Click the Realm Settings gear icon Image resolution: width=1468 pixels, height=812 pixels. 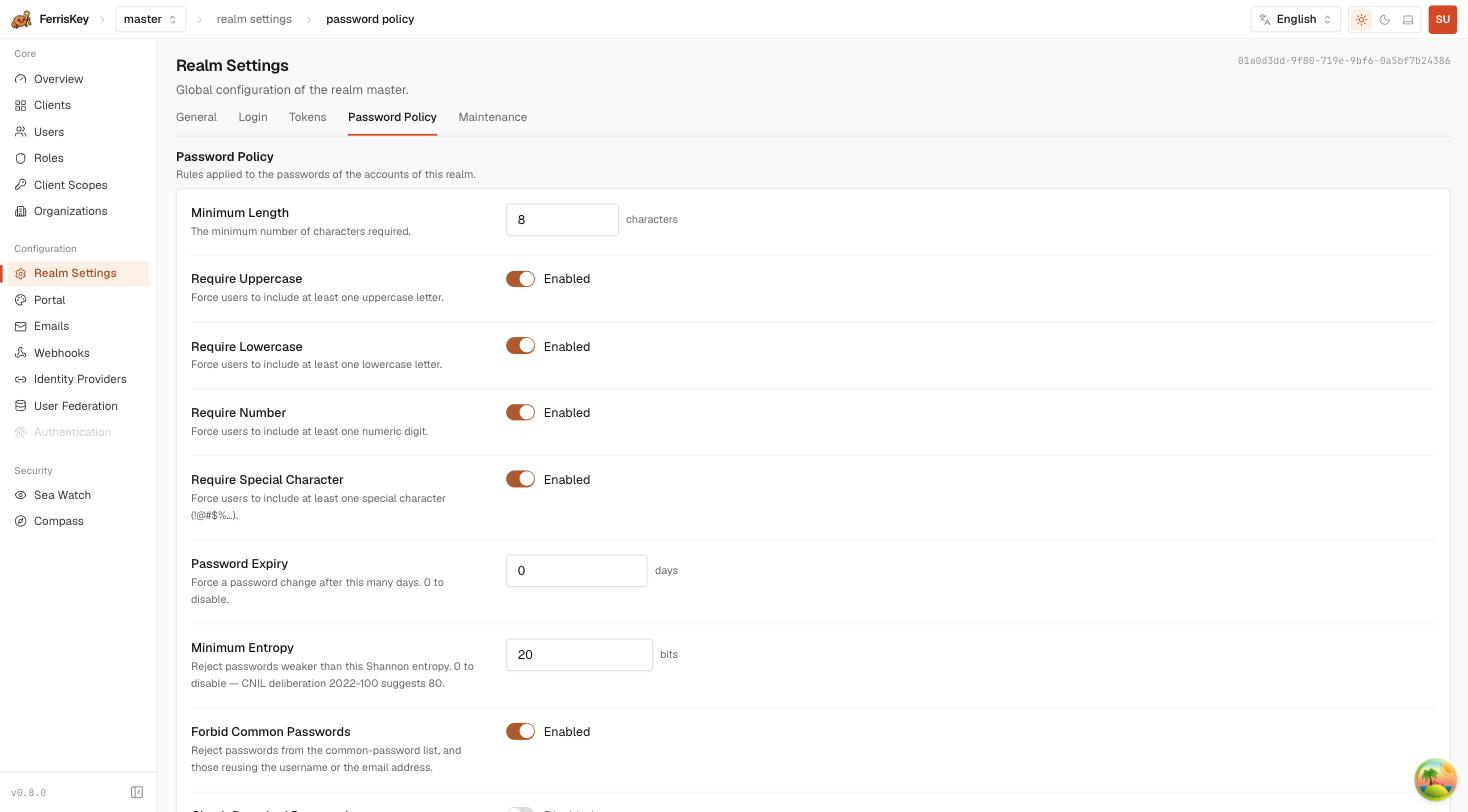click(21, 273)
